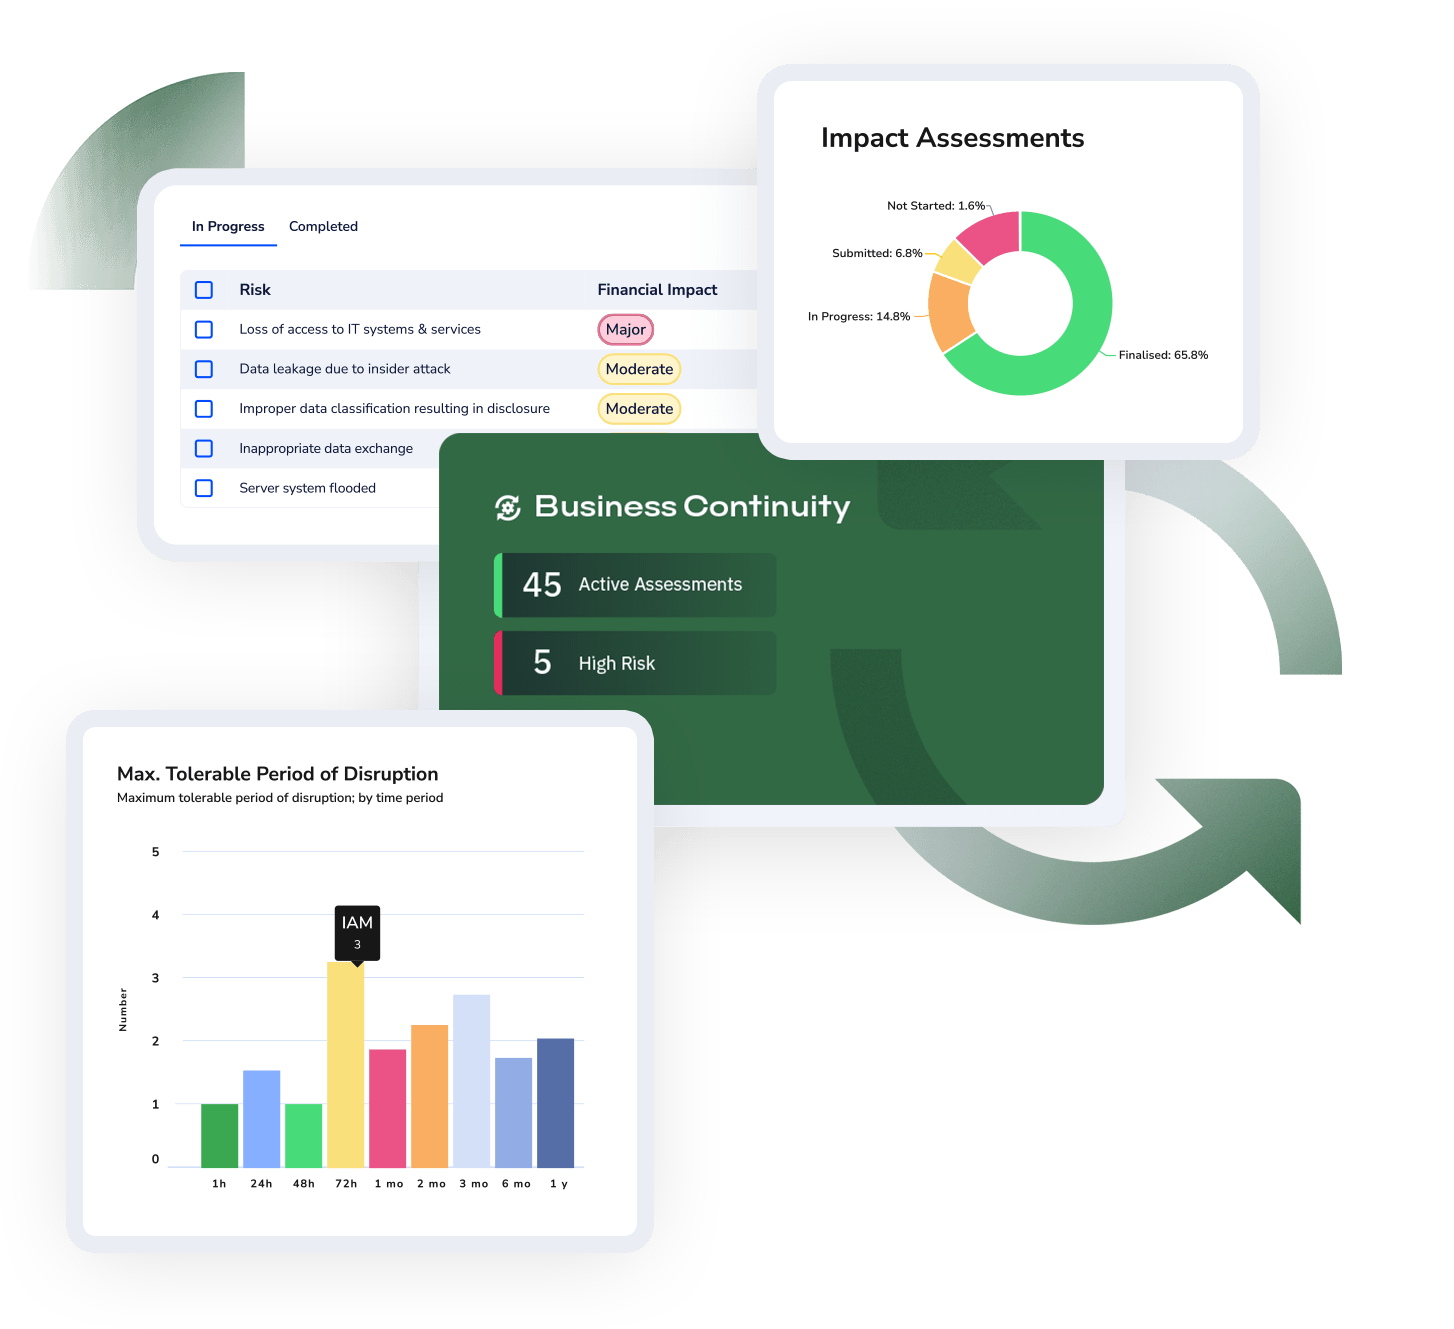The image size is (1454, 1329).
Task: Click the pale blue 3 mo bar
Action: 471,1081
